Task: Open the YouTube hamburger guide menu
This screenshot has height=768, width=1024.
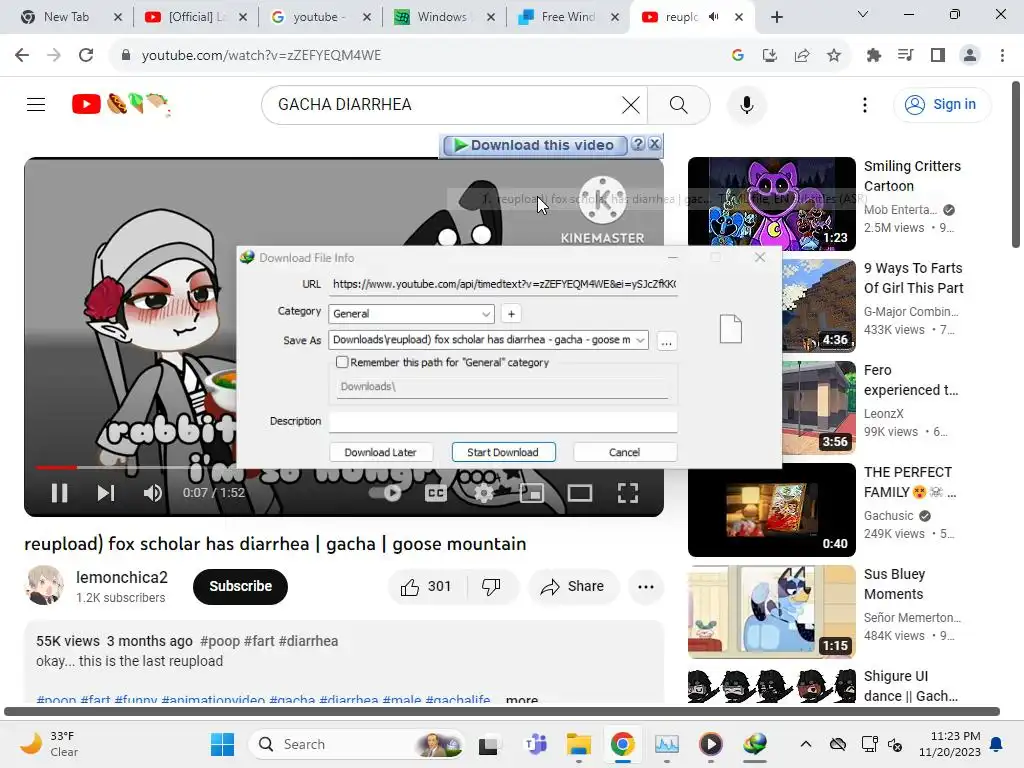Action: pyautogui.click(x=36, y=104)
